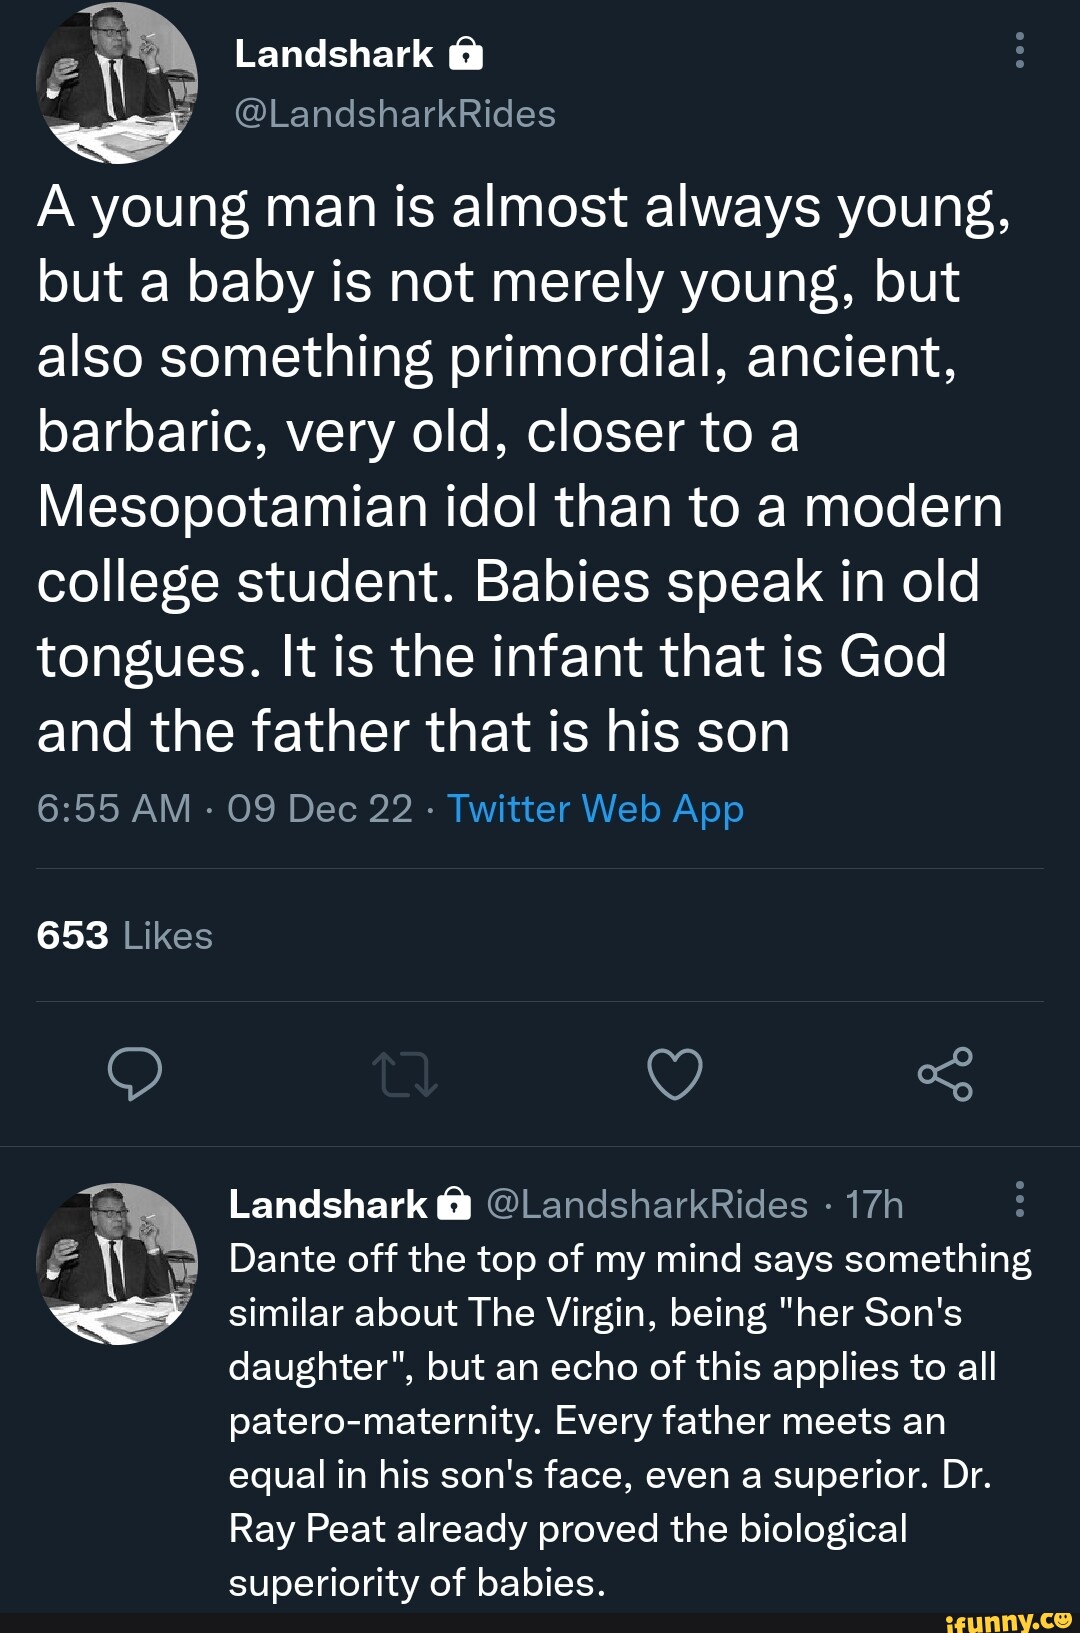Image resolution: width=1080 pixels, height=1633 pixels.
Task: Open @LandsharkRides handle under main name
Action: [x=395, y=114]
